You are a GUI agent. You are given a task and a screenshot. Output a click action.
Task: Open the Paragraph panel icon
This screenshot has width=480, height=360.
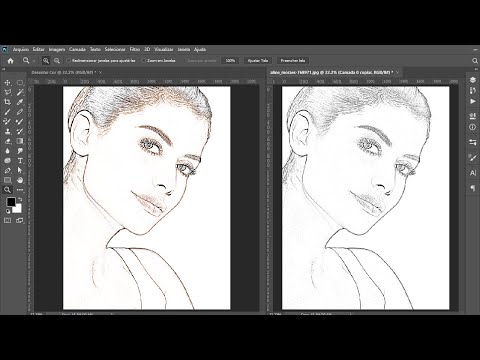[x=473, y=188]
